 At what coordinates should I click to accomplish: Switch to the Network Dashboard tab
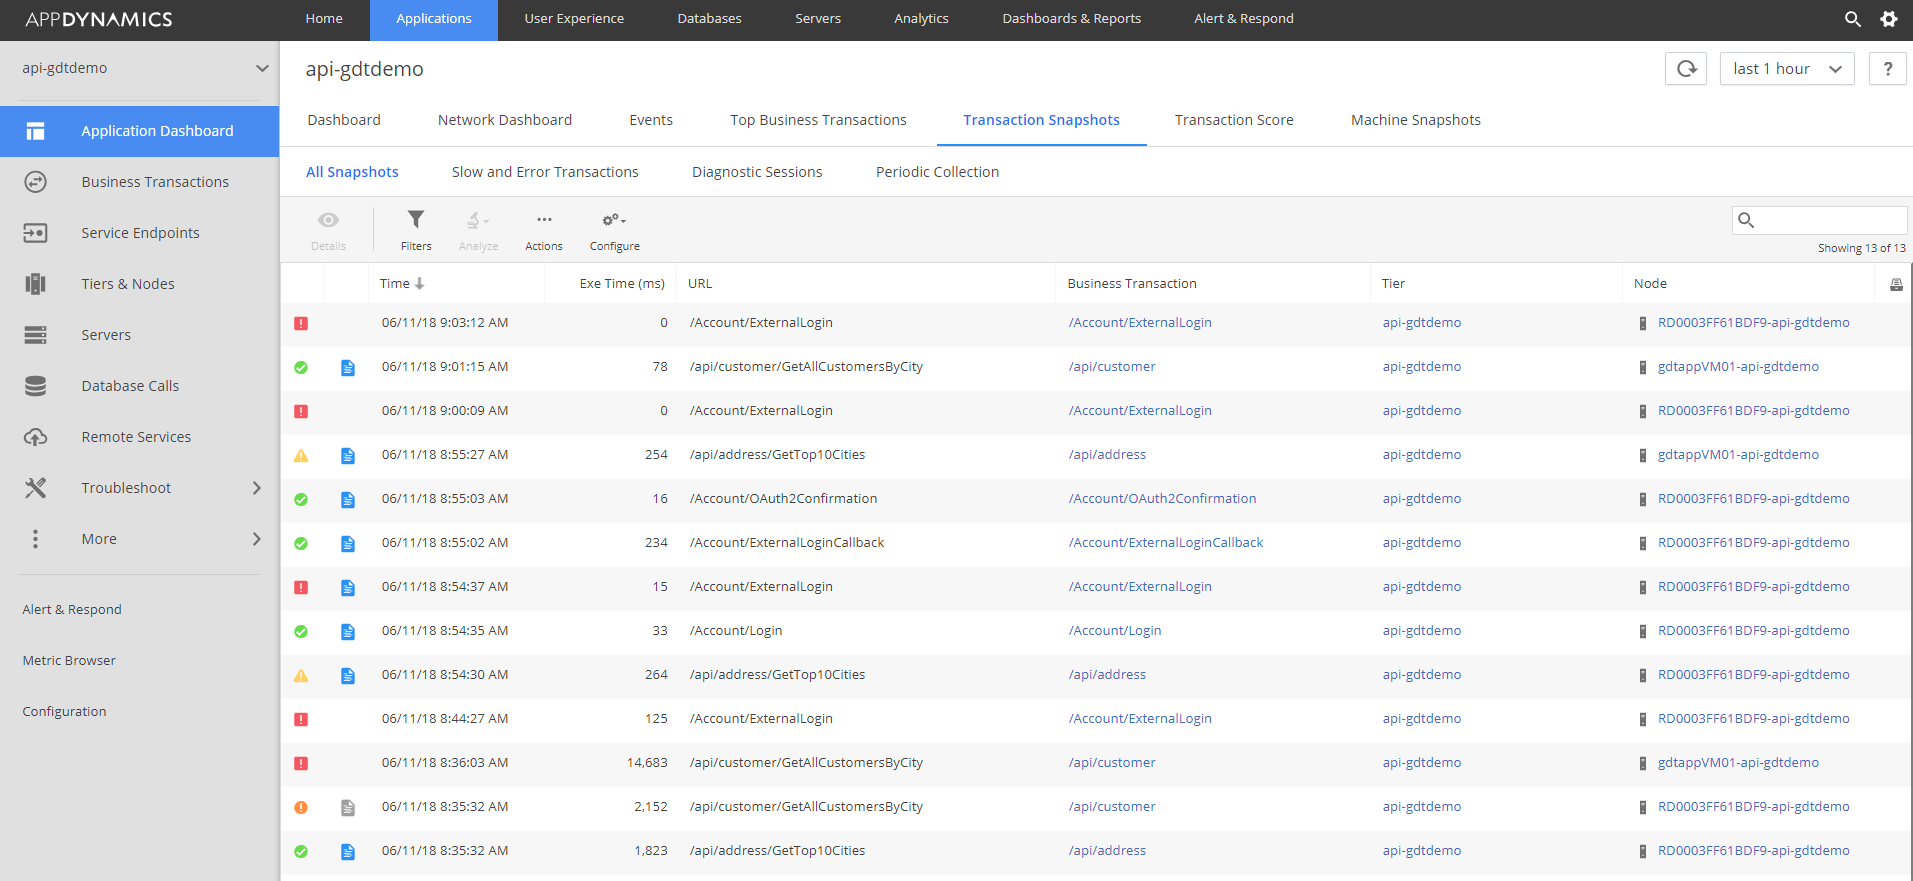tap(505, 120)
